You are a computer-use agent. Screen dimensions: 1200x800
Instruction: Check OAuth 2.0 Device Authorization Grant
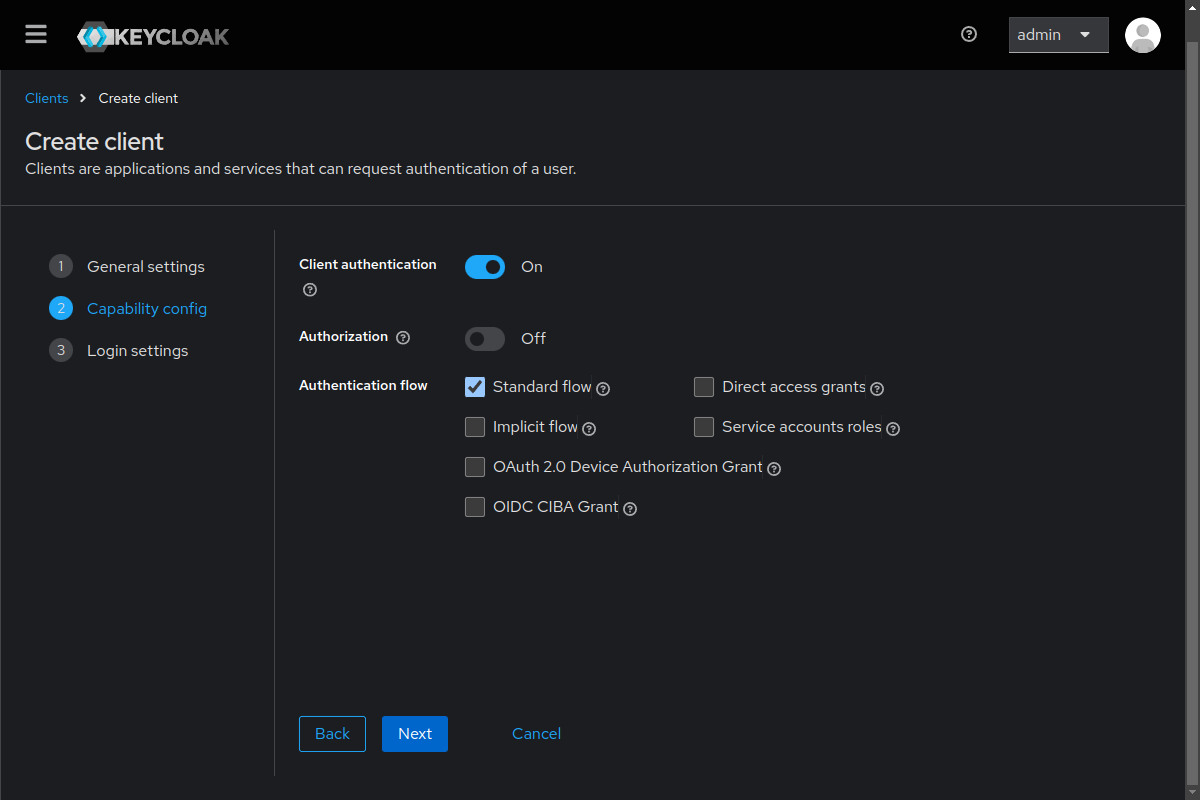[x=475, y=467]
